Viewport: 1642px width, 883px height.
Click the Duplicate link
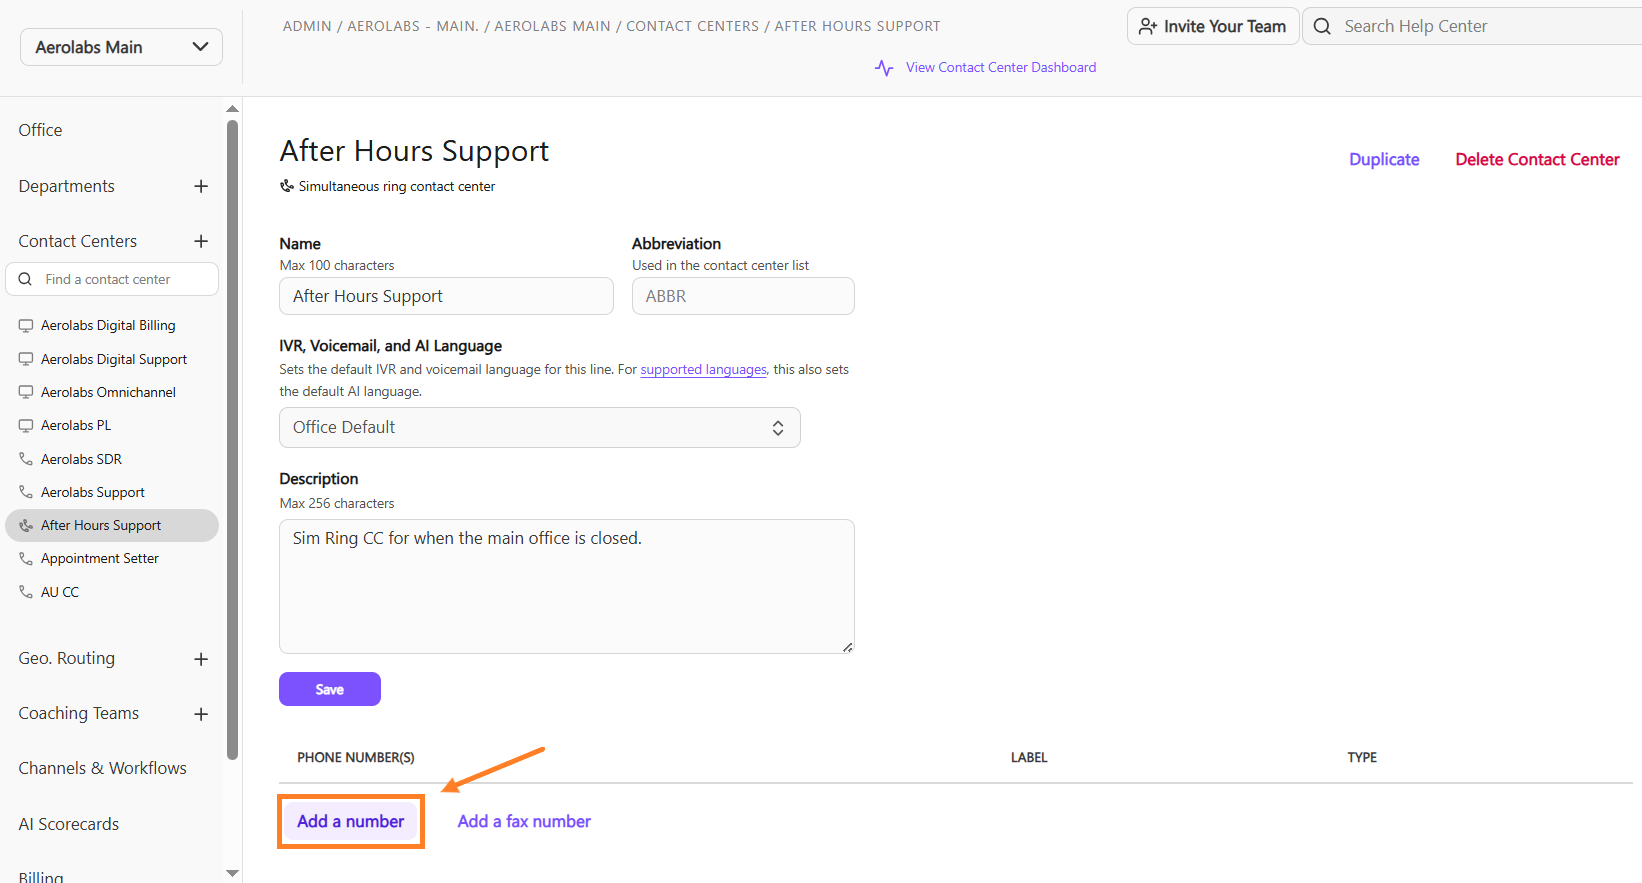1384,159
